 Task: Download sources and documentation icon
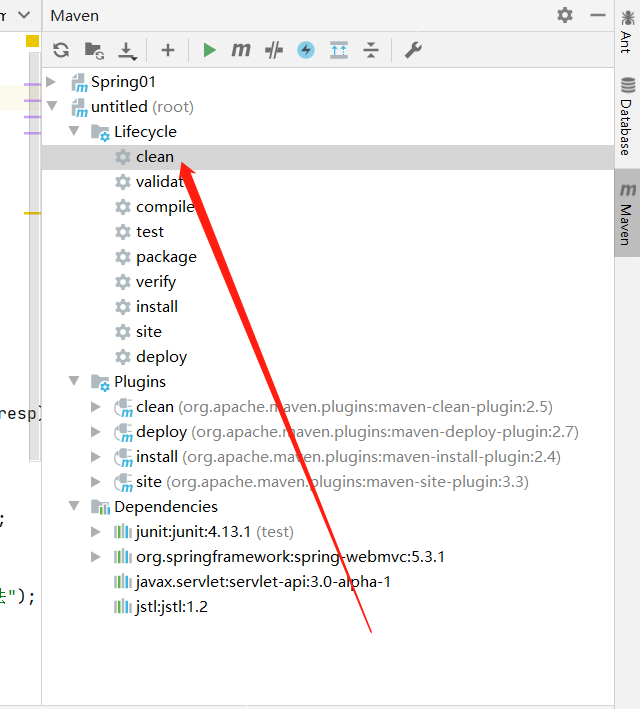[x=127, y=51]
